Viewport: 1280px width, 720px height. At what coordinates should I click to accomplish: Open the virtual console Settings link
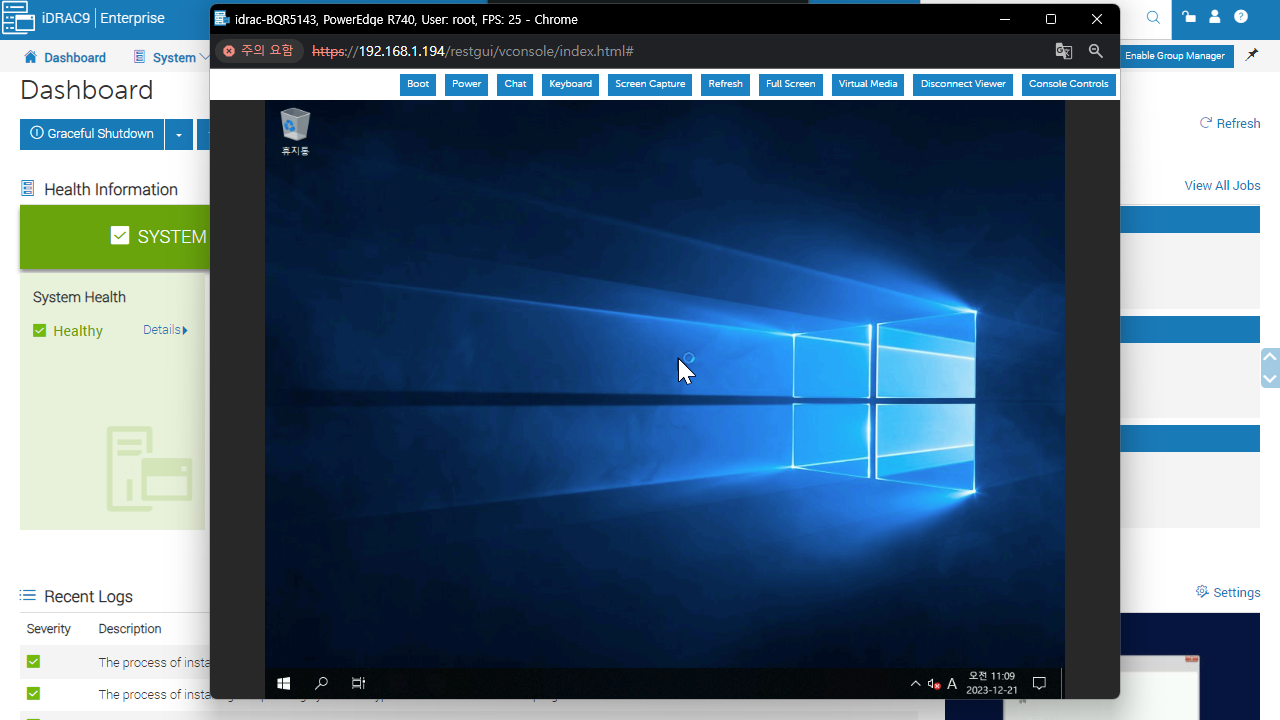coord(1228,592)
